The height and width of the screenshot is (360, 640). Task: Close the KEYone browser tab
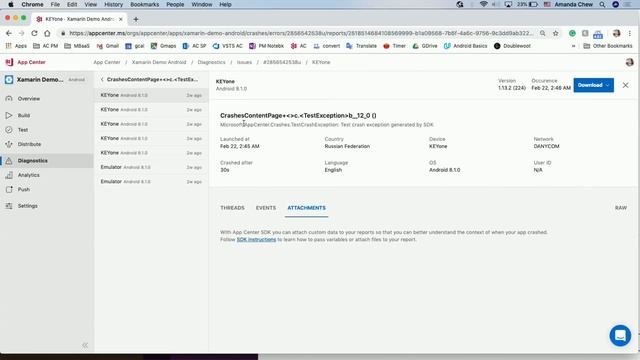(120, 19)
